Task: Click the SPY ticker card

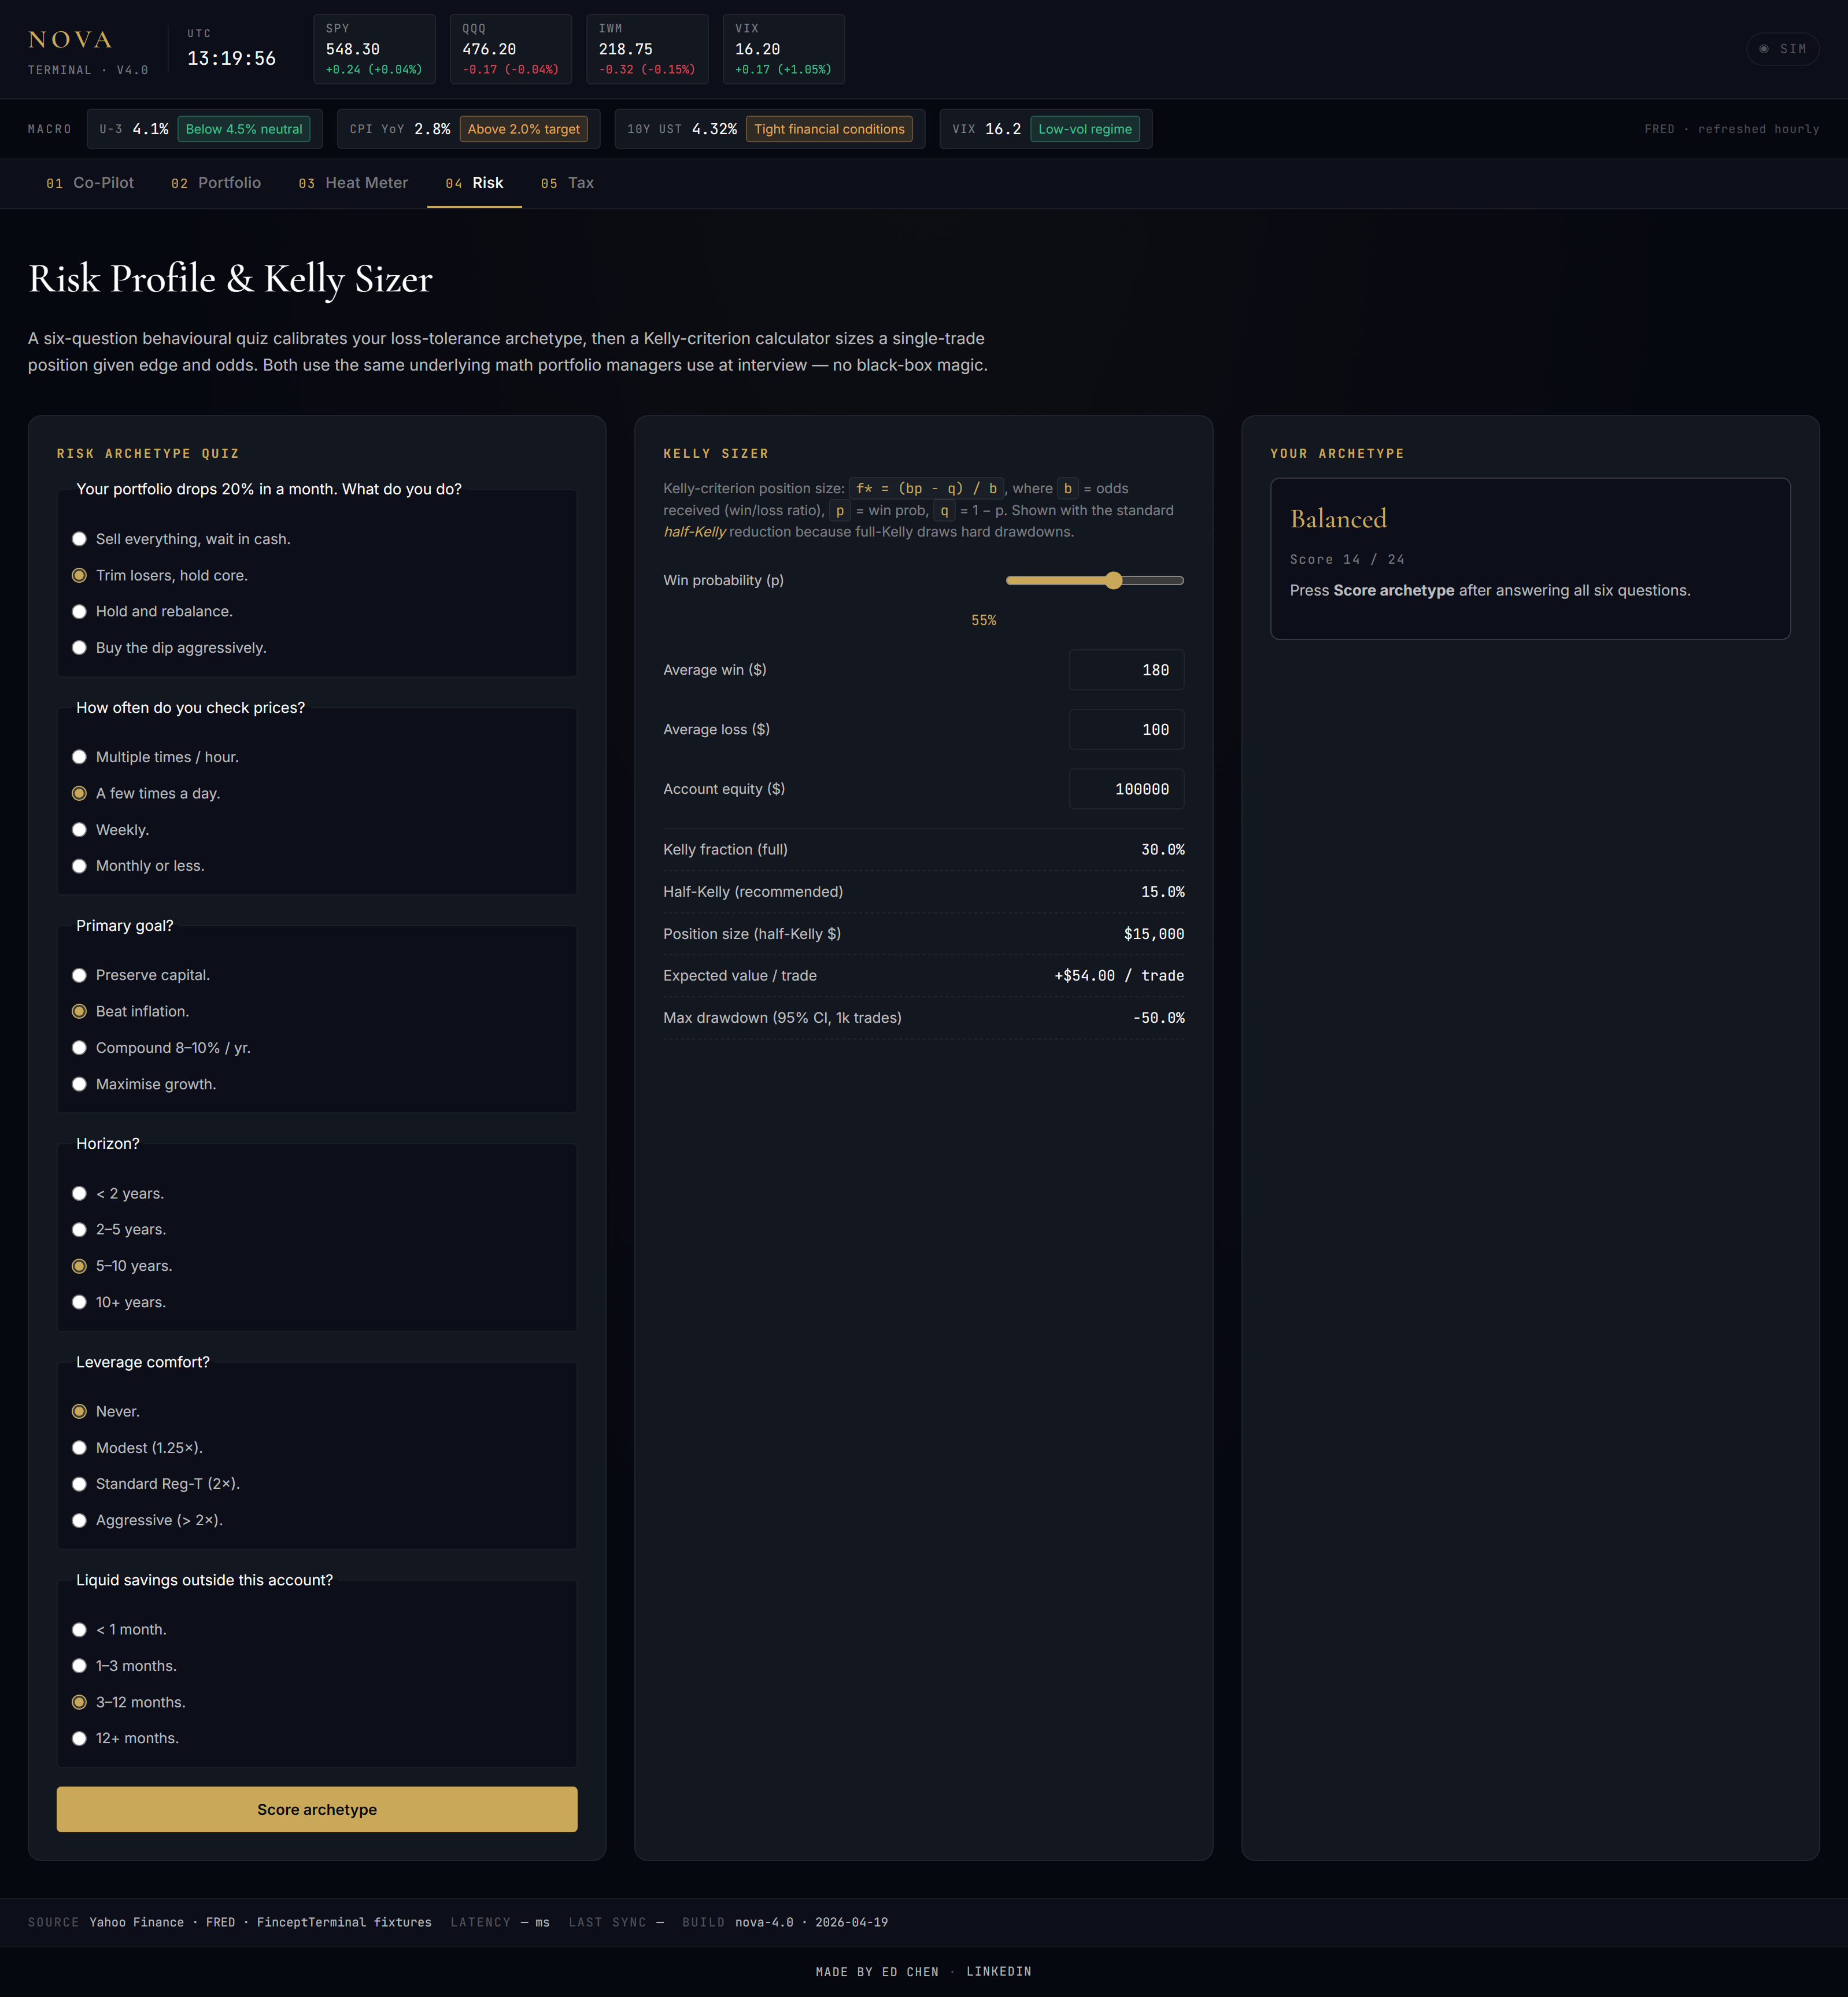Action: 374,49
